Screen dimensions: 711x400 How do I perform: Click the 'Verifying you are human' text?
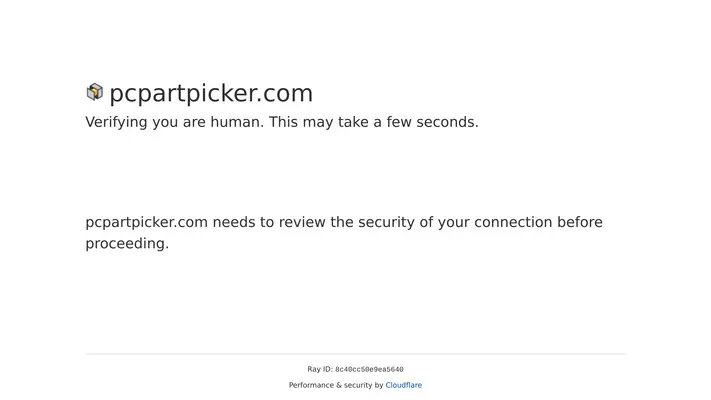pyautogui.click(x=175, y=122)
